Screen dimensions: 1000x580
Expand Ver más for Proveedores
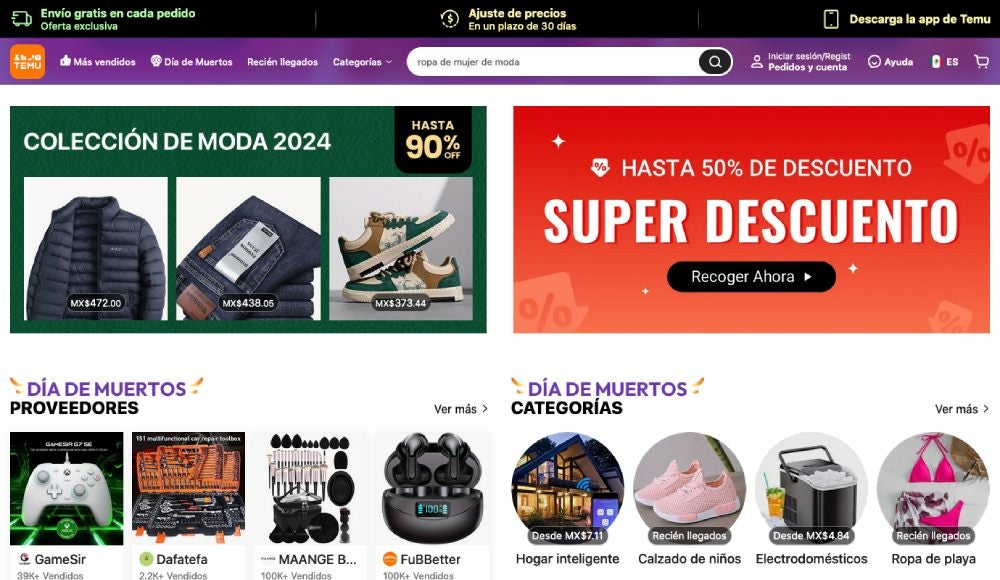(x=460, y=409)
